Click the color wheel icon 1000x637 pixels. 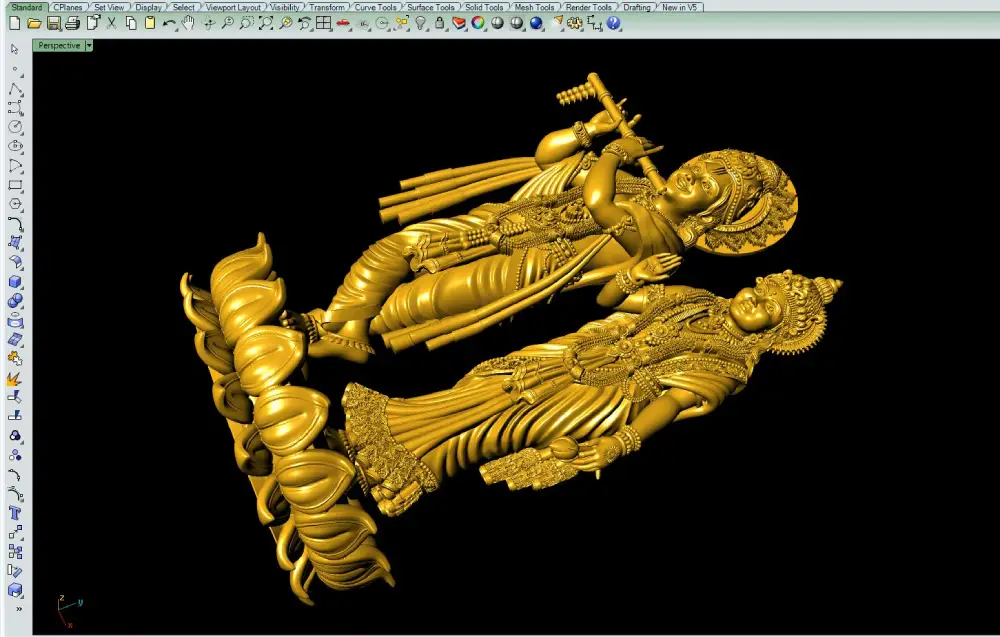coord(478,24)
